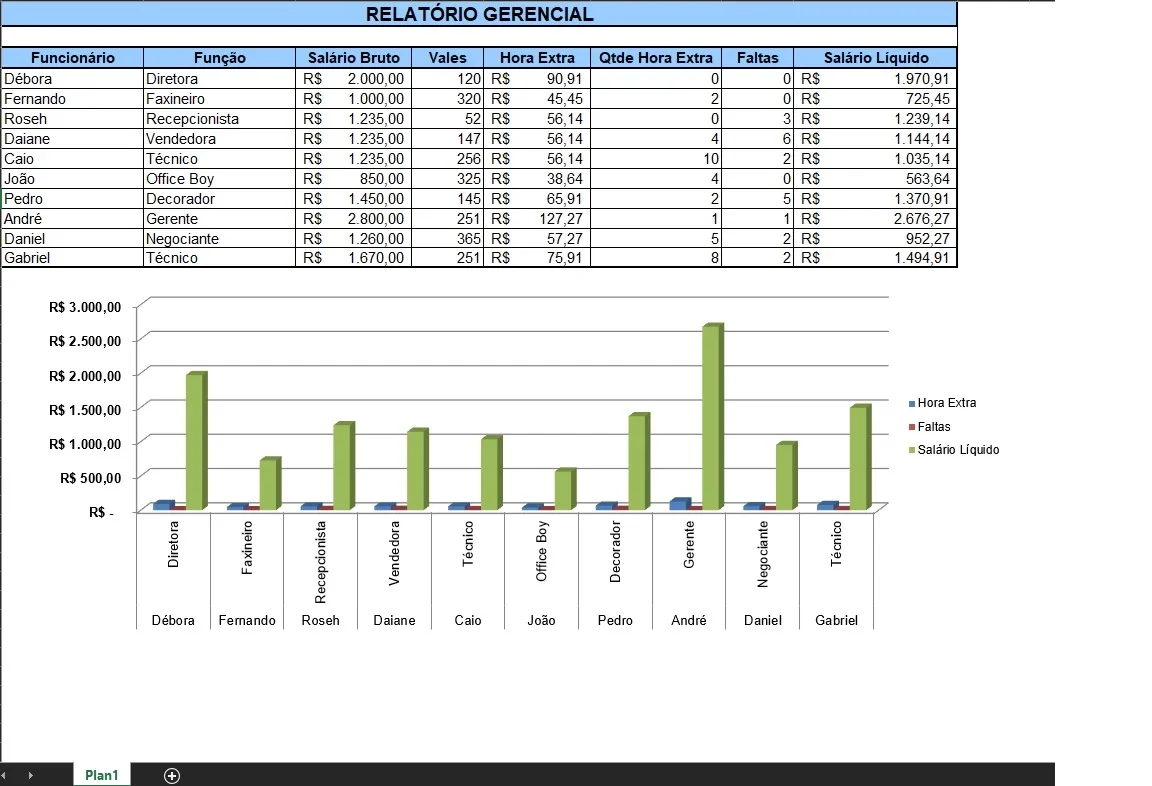Click the next sheet navigation arrow

(31, 776)
